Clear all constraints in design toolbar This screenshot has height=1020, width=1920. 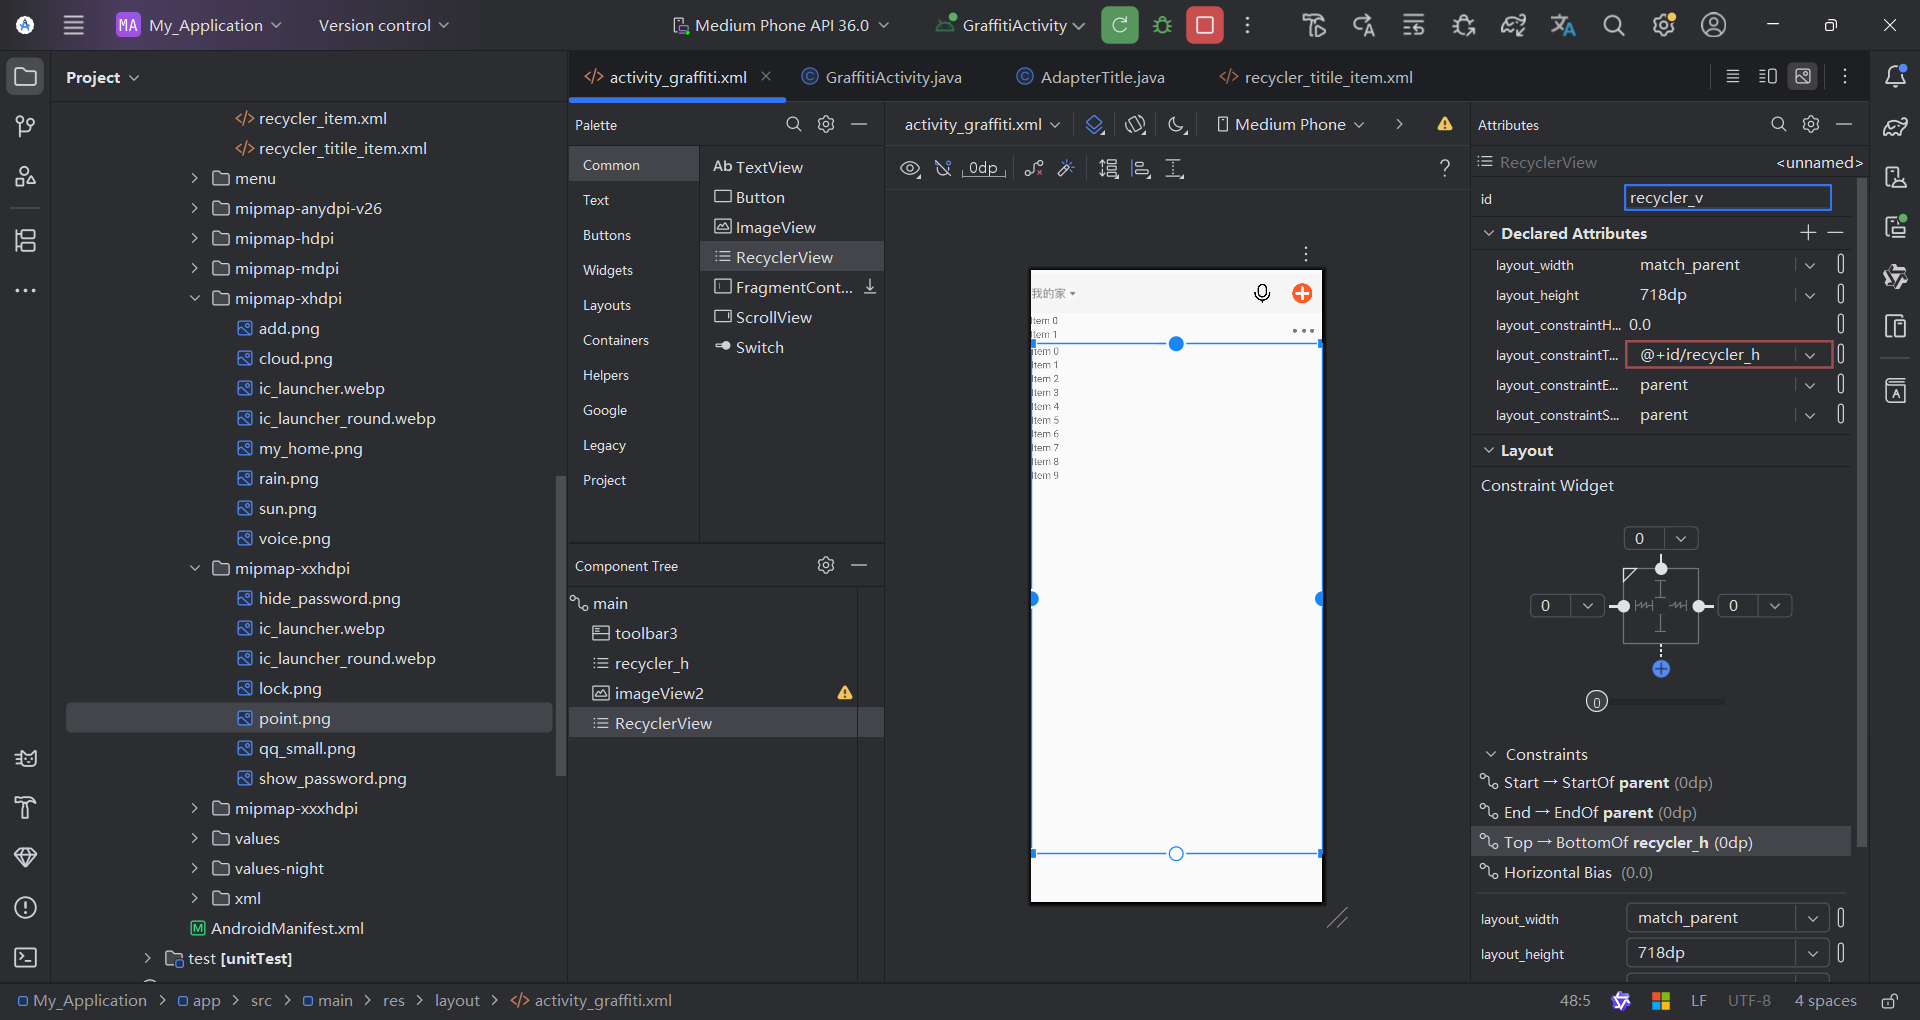click(x=1034, y=168)
